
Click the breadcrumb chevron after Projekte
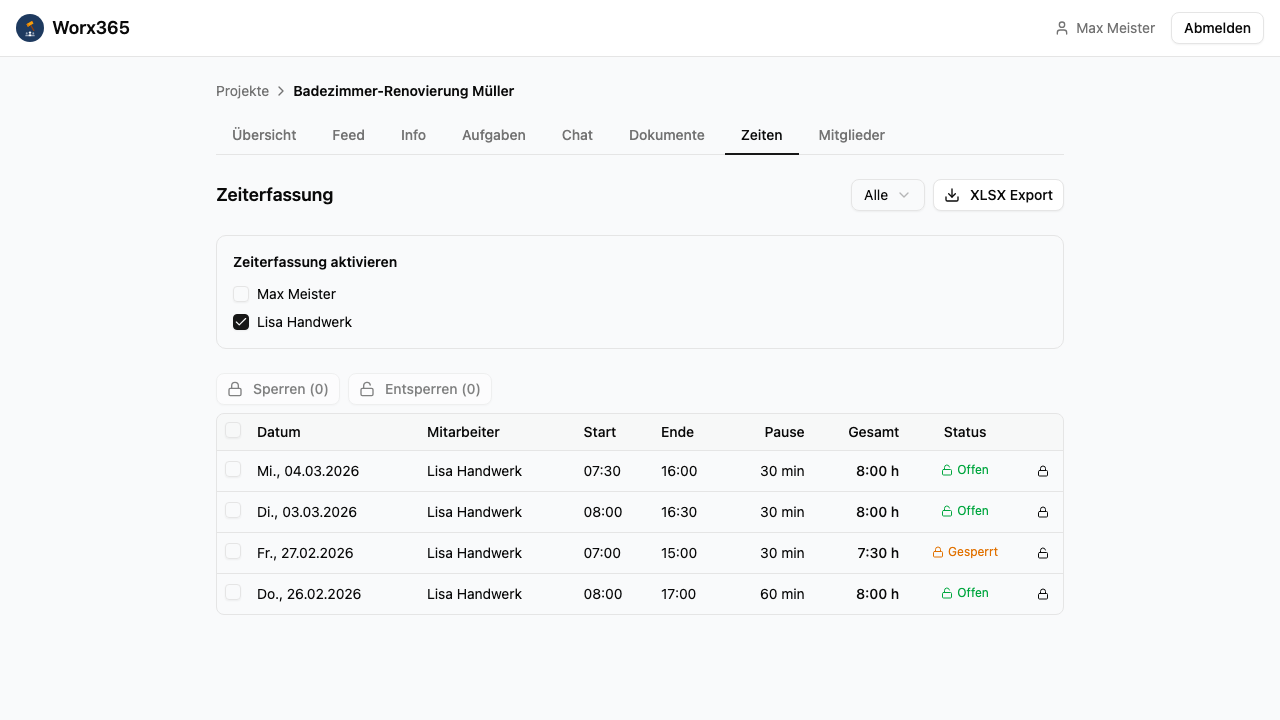pyautogui.click(x=281, y=91)
